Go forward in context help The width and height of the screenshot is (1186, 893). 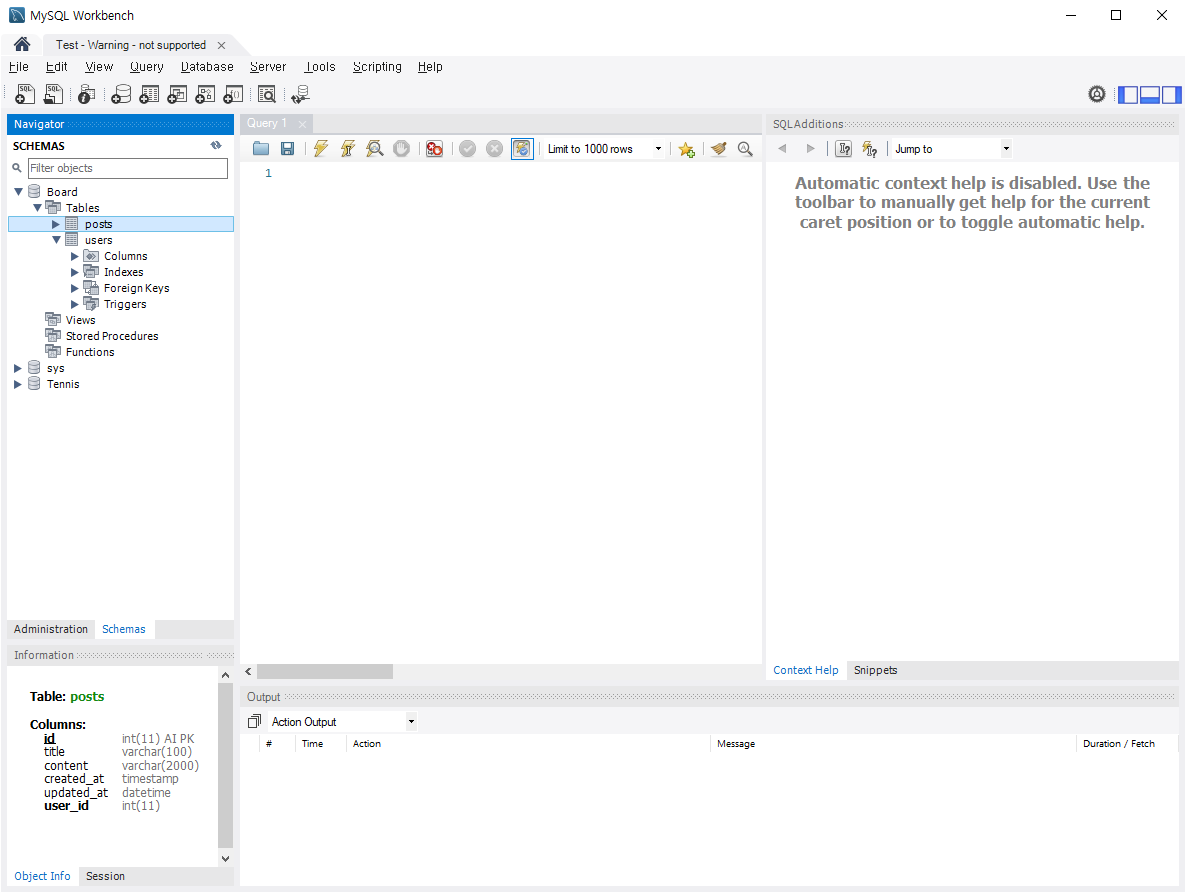point(810,148)
